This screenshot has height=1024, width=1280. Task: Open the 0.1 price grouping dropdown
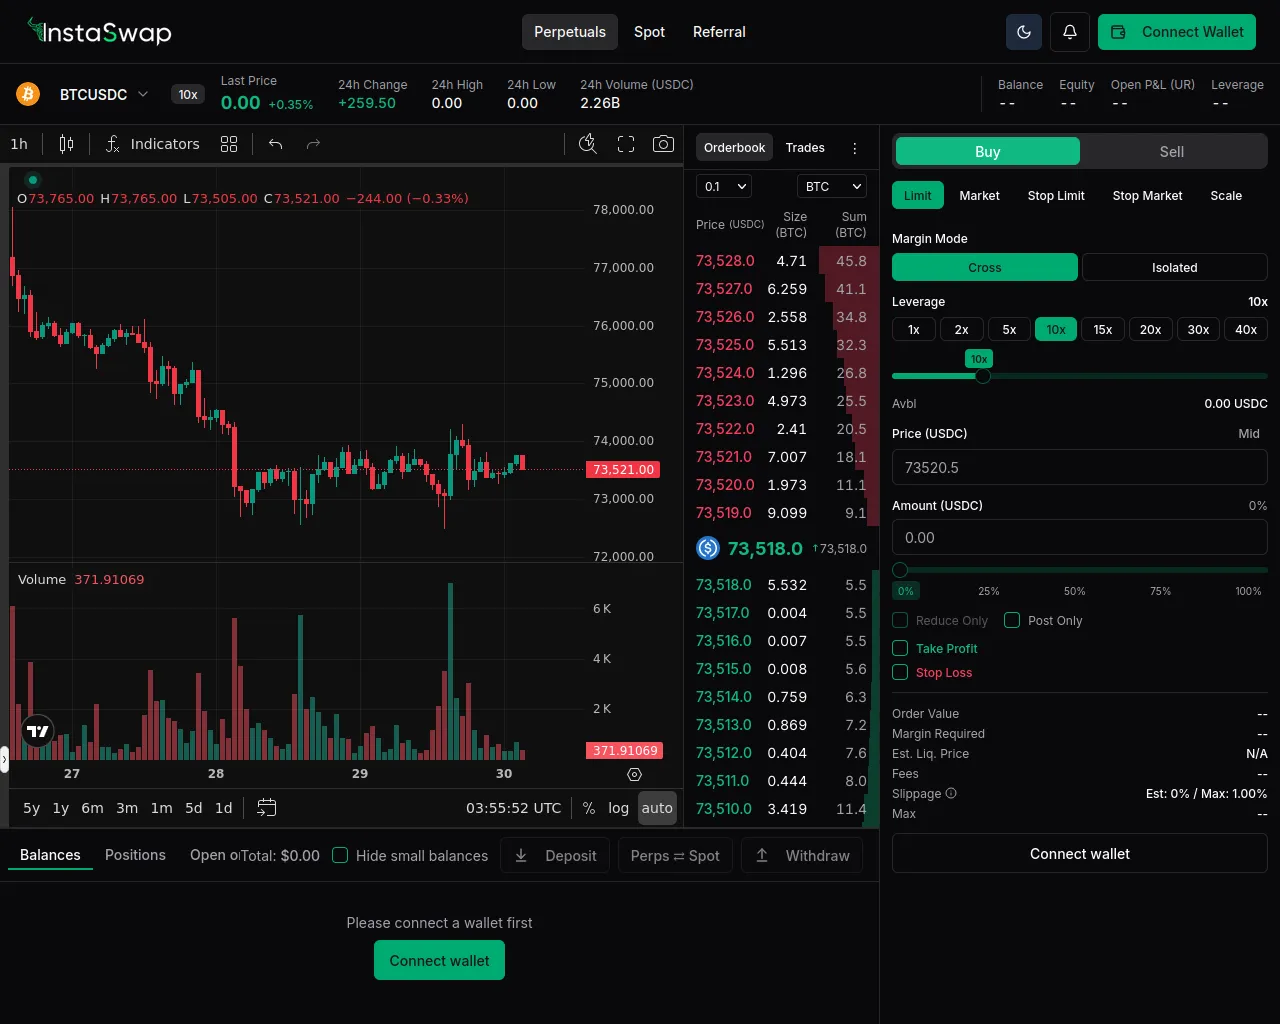724,186
